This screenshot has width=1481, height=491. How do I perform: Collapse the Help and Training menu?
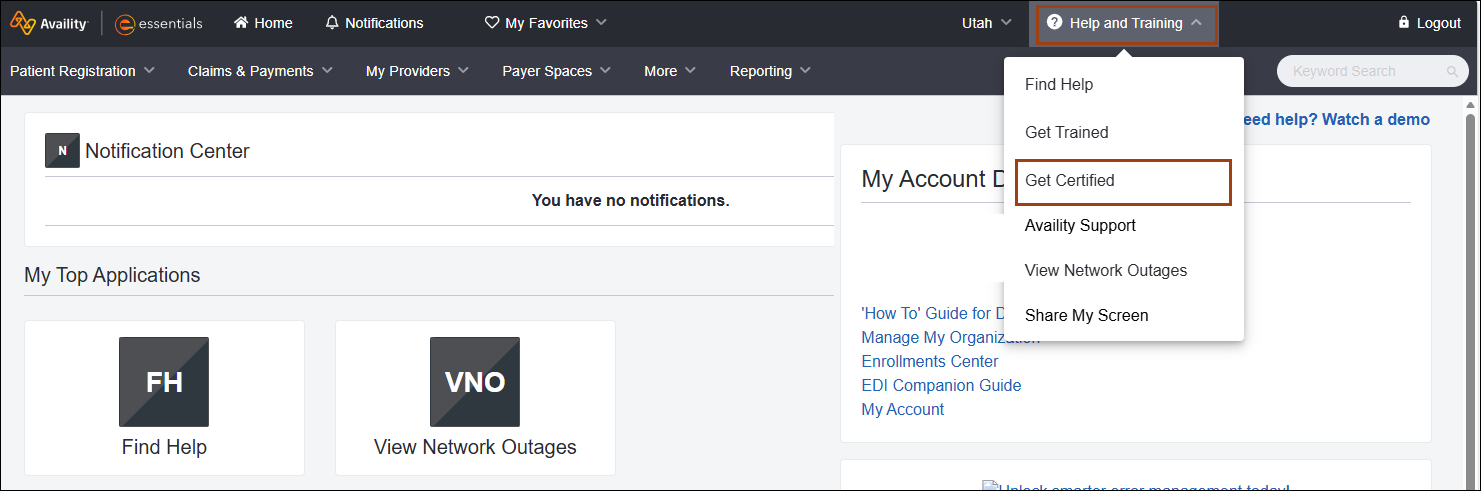[x=1124, y=23]
